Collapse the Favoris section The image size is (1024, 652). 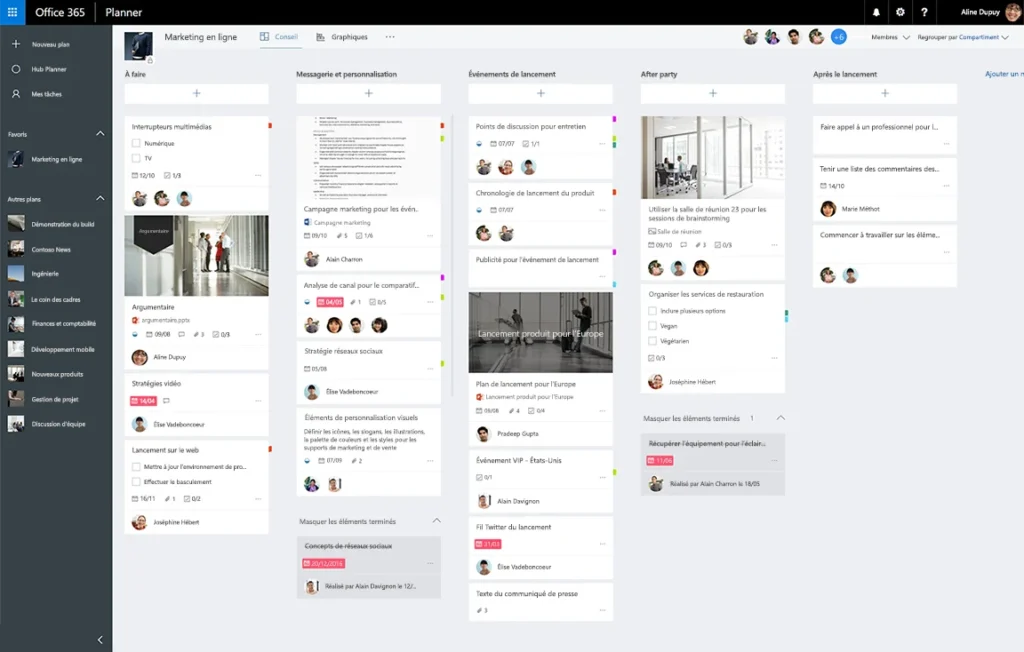100,133
